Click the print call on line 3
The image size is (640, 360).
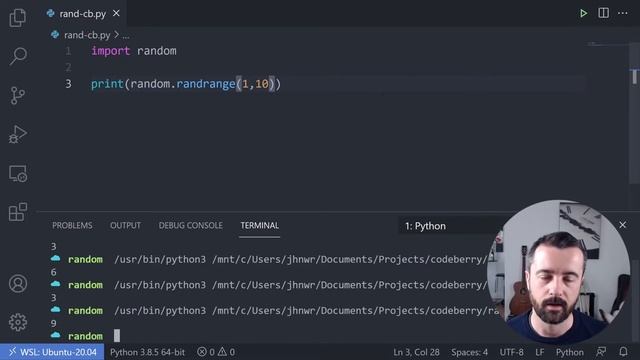pos(107,84)
